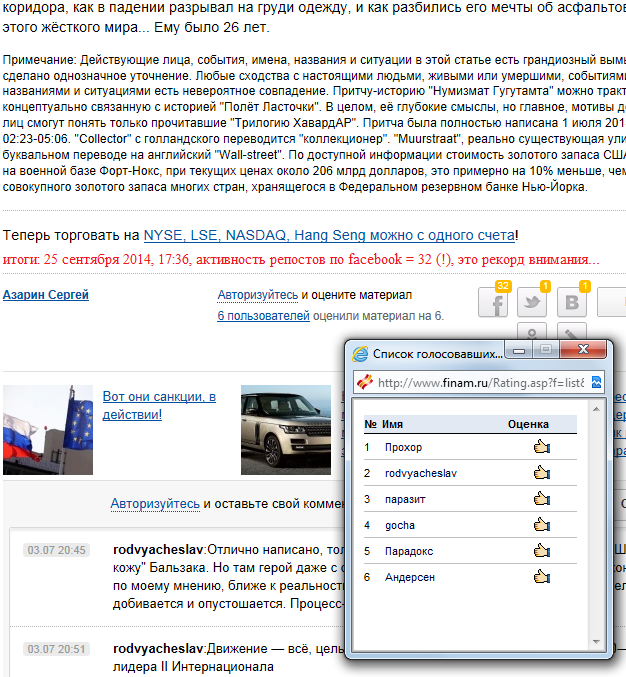Click Авторизуйтесь link to rate the material
626x677 pixels.
click(x=257, y=295)
